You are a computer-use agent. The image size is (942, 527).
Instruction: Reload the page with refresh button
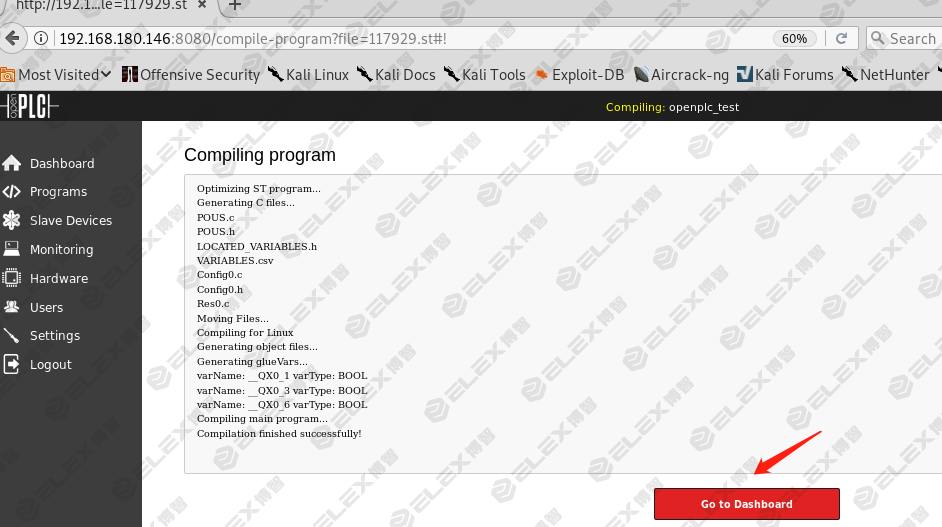[x=841, y=39]
